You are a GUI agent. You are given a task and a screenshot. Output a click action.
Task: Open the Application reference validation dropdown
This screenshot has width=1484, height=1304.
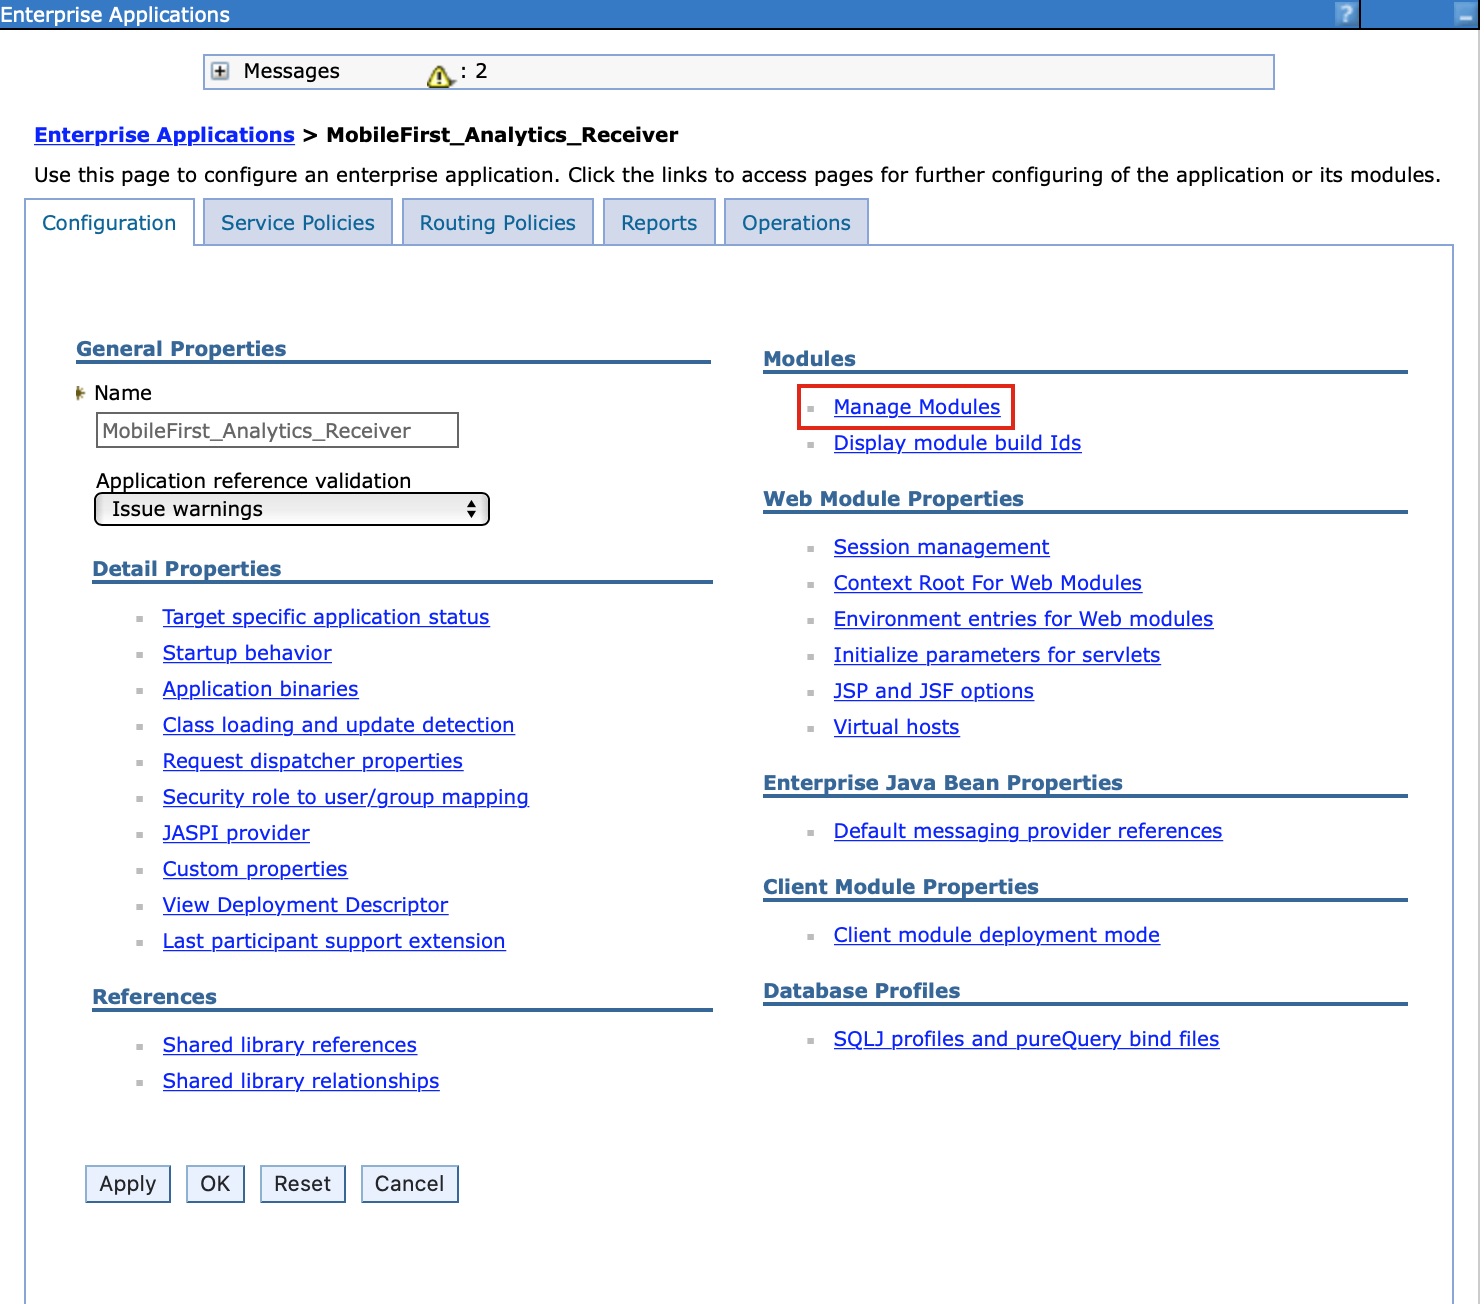292,509
